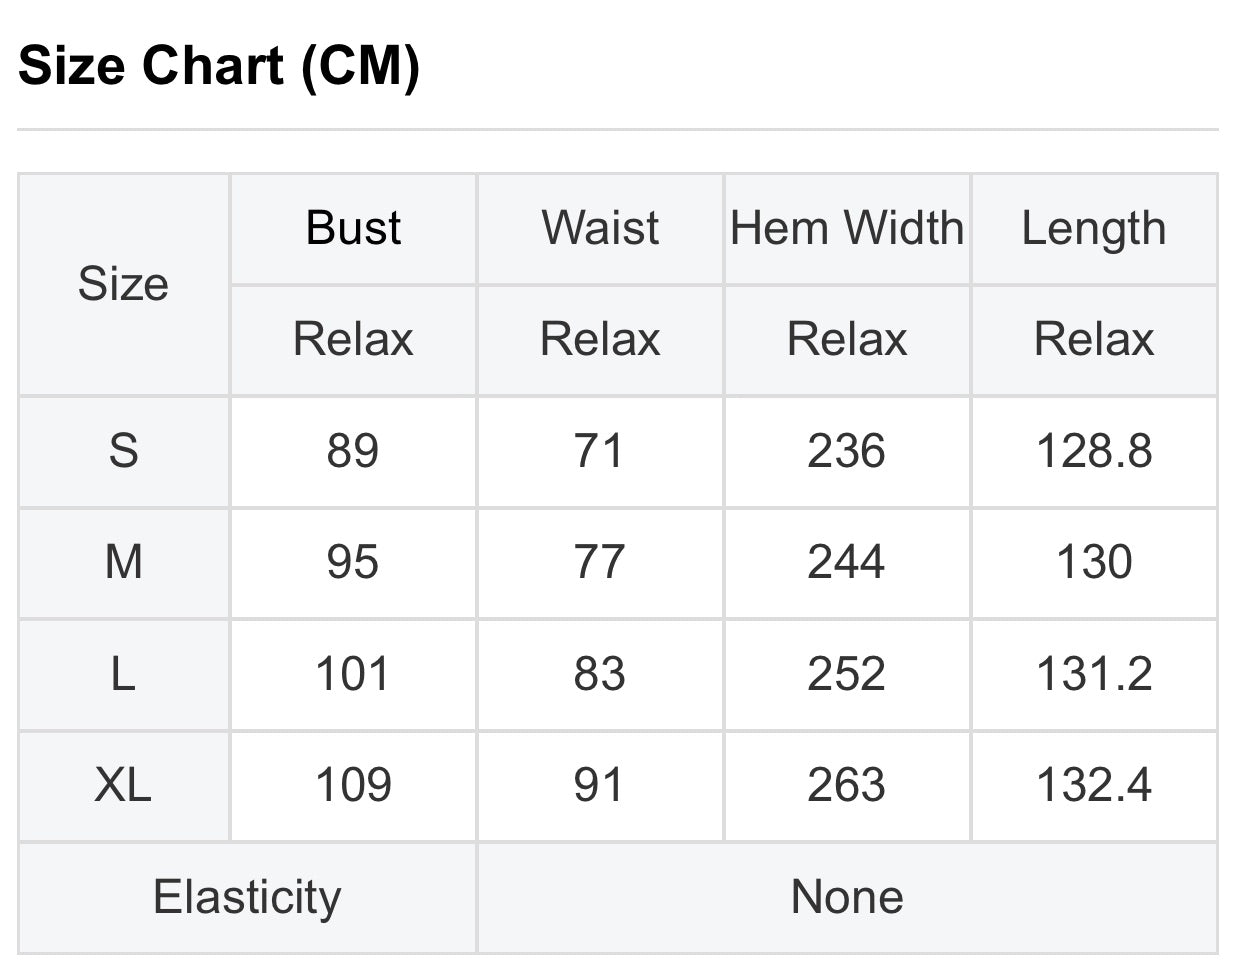This screenshot has height=970, width=1235.
Task: Click length value 132.4
Action: click(1094, 785)
